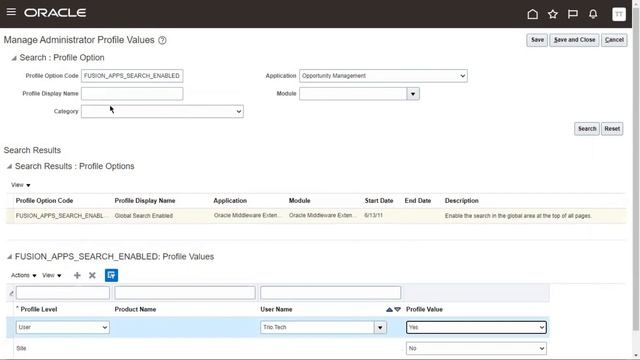Collapse Search : Profile Option section

click(14, 58)
